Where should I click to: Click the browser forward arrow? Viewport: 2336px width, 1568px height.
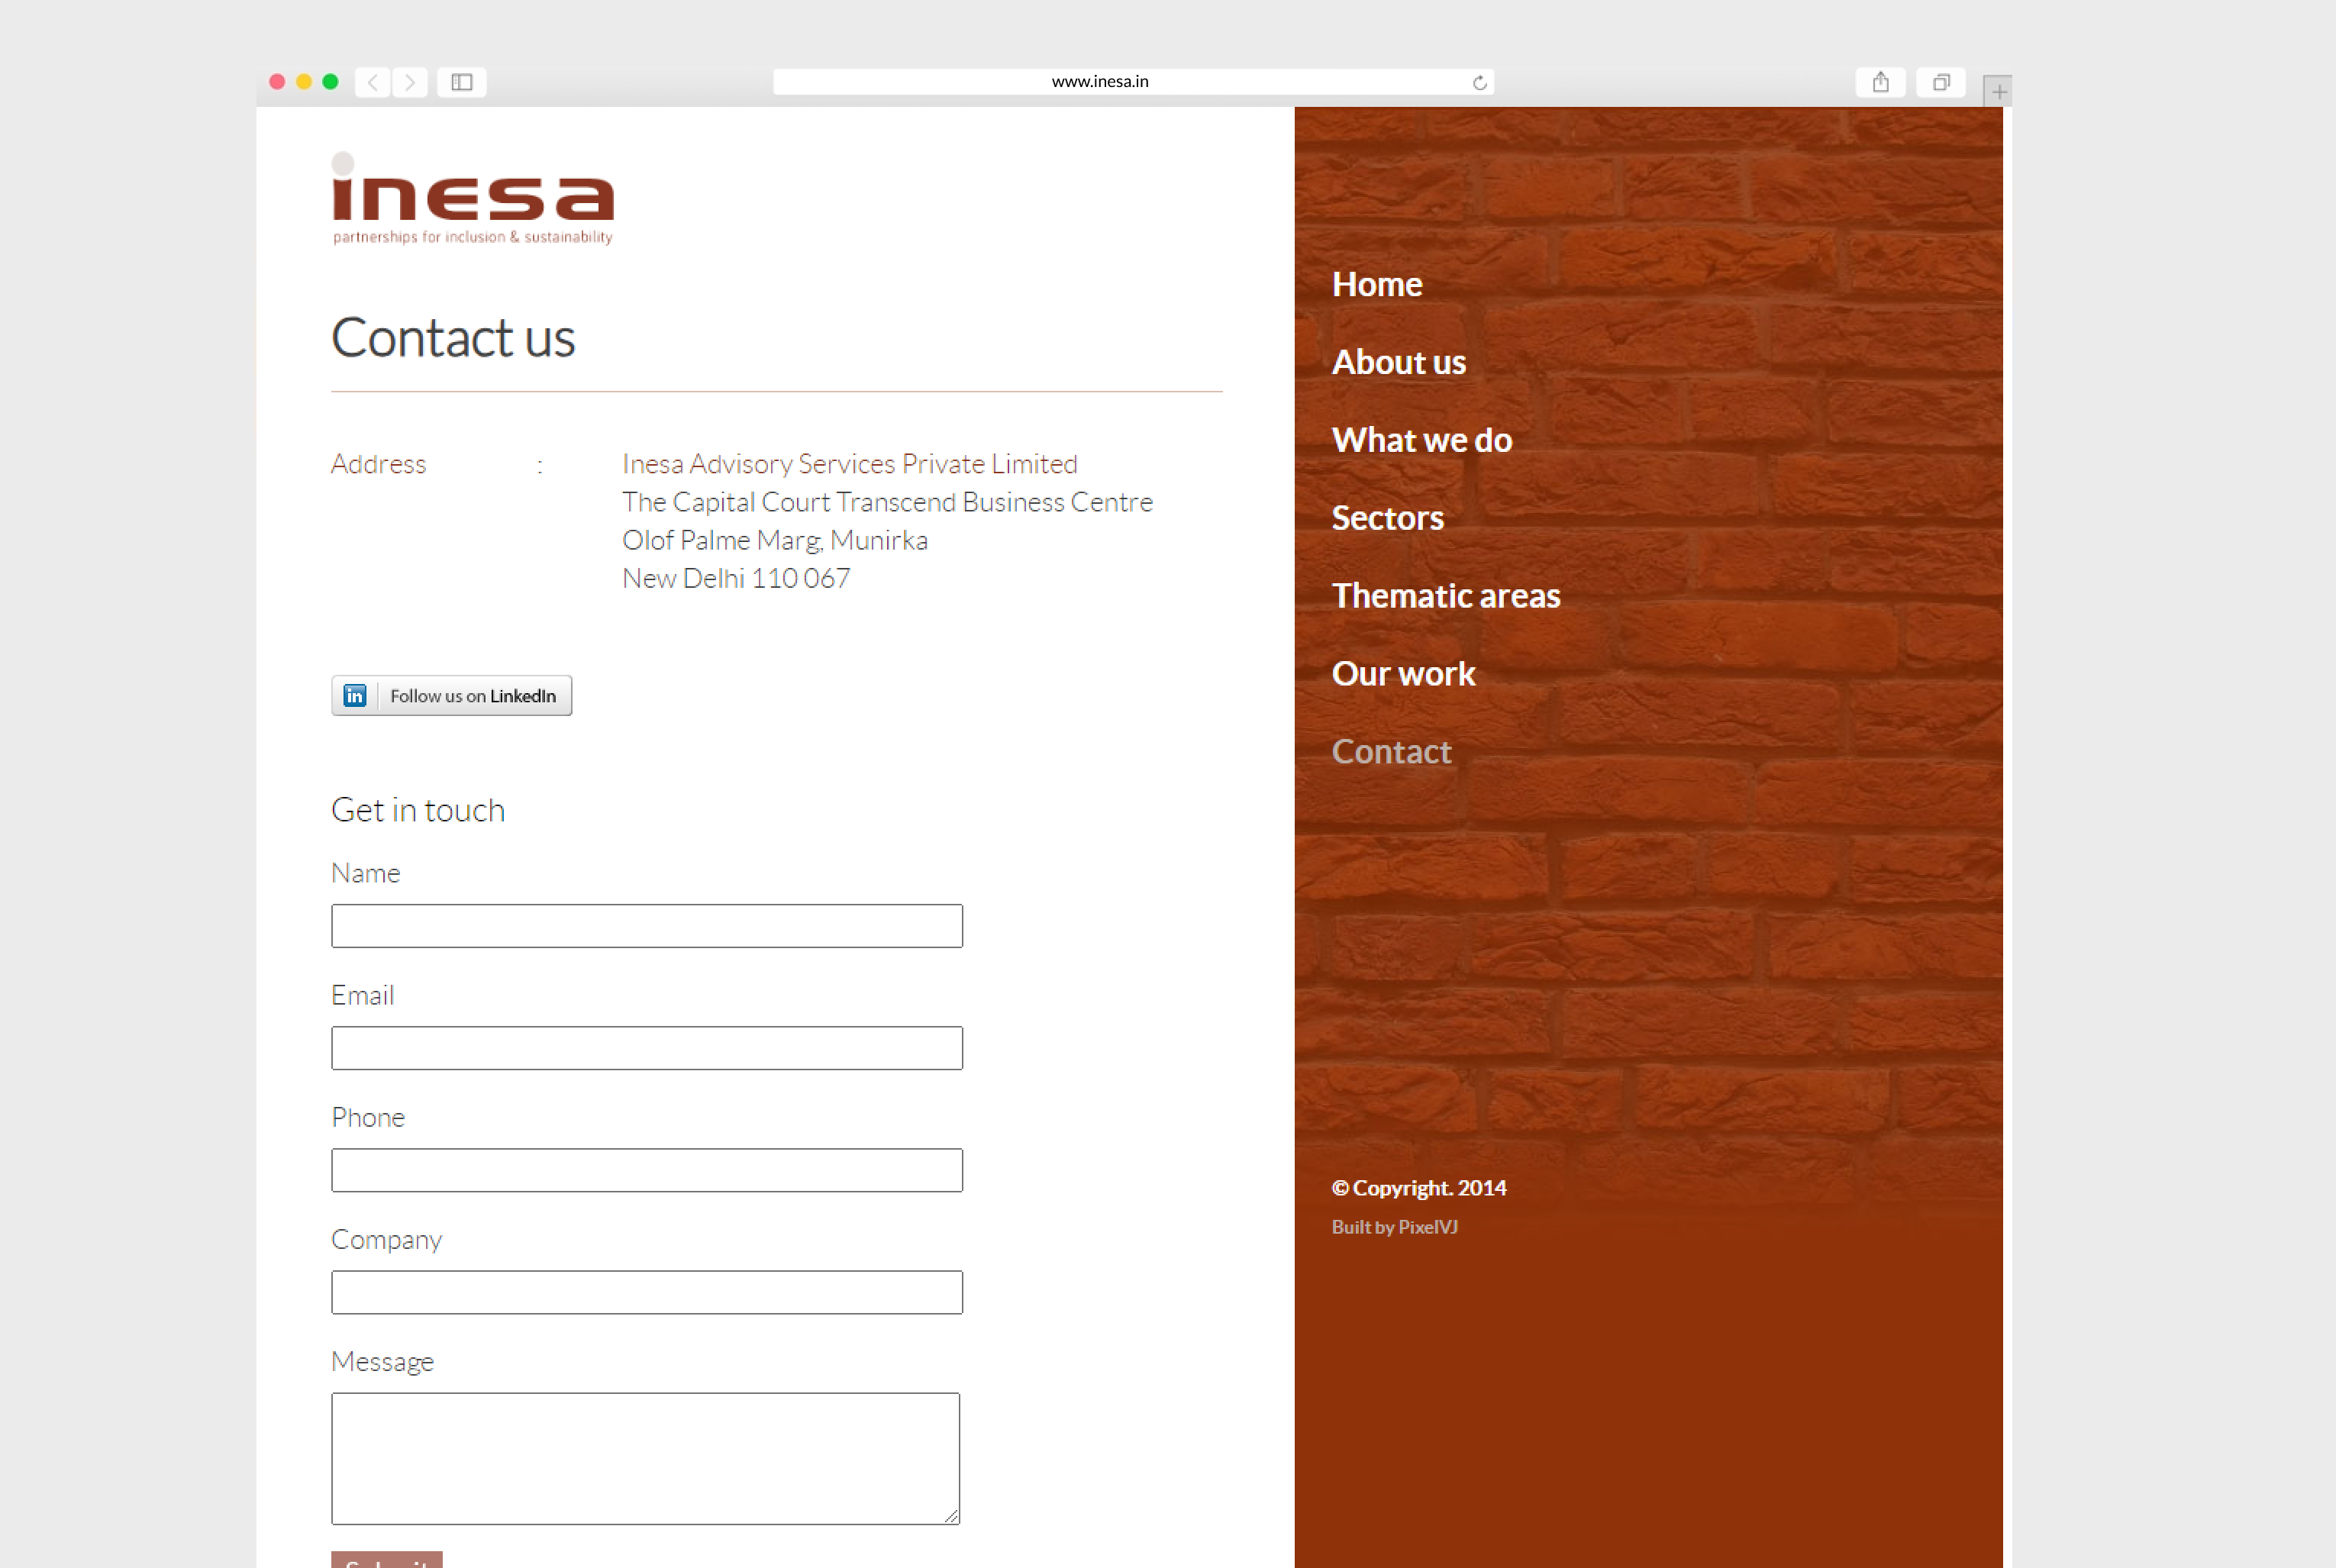[x=410, y=82]
